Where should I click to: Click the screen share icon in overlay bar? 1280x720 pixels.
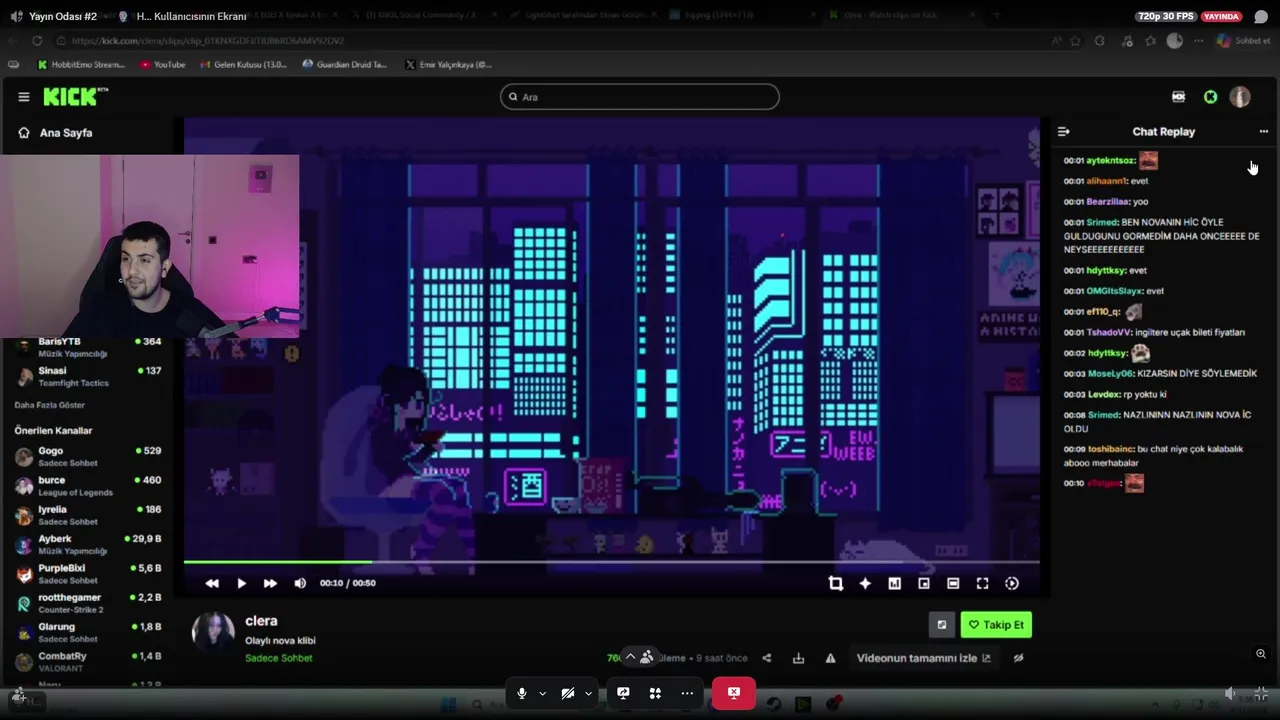pyautogui.click(x=623, y=693)
